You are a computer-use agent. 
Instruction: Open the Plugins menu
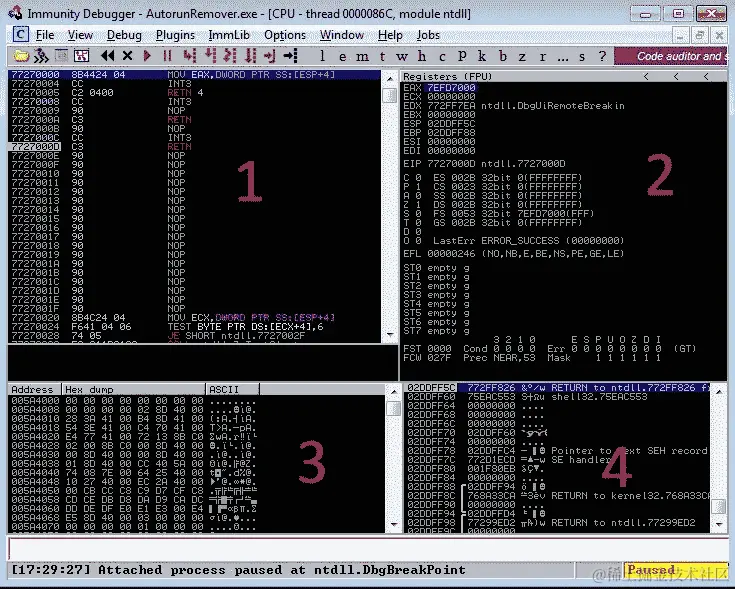coord(175,35)
